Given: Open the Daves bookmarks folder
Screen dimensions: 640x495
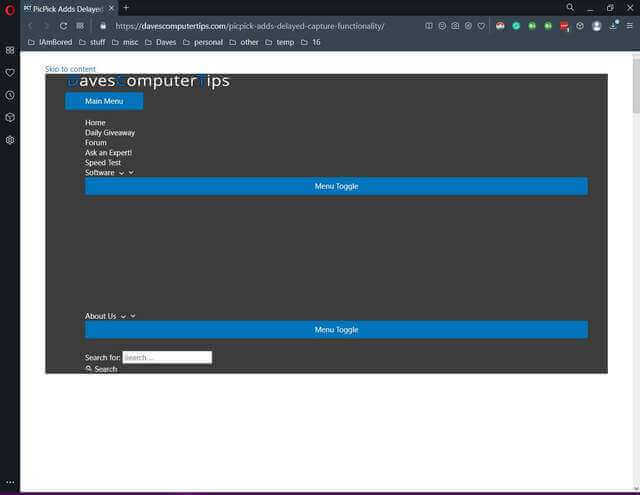Looking at the screenshot, I should [160, 42].
